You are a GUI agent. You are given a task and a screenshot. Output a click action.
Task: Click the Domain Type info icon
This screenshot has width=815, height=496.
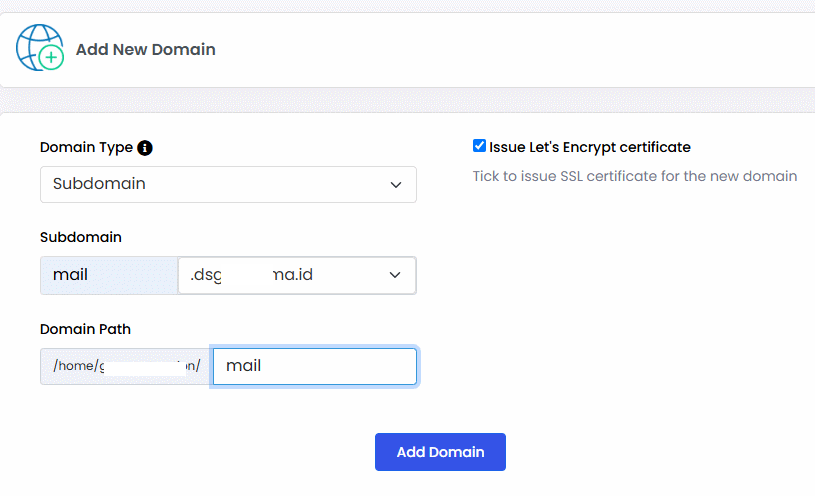(x=144, y=148)
